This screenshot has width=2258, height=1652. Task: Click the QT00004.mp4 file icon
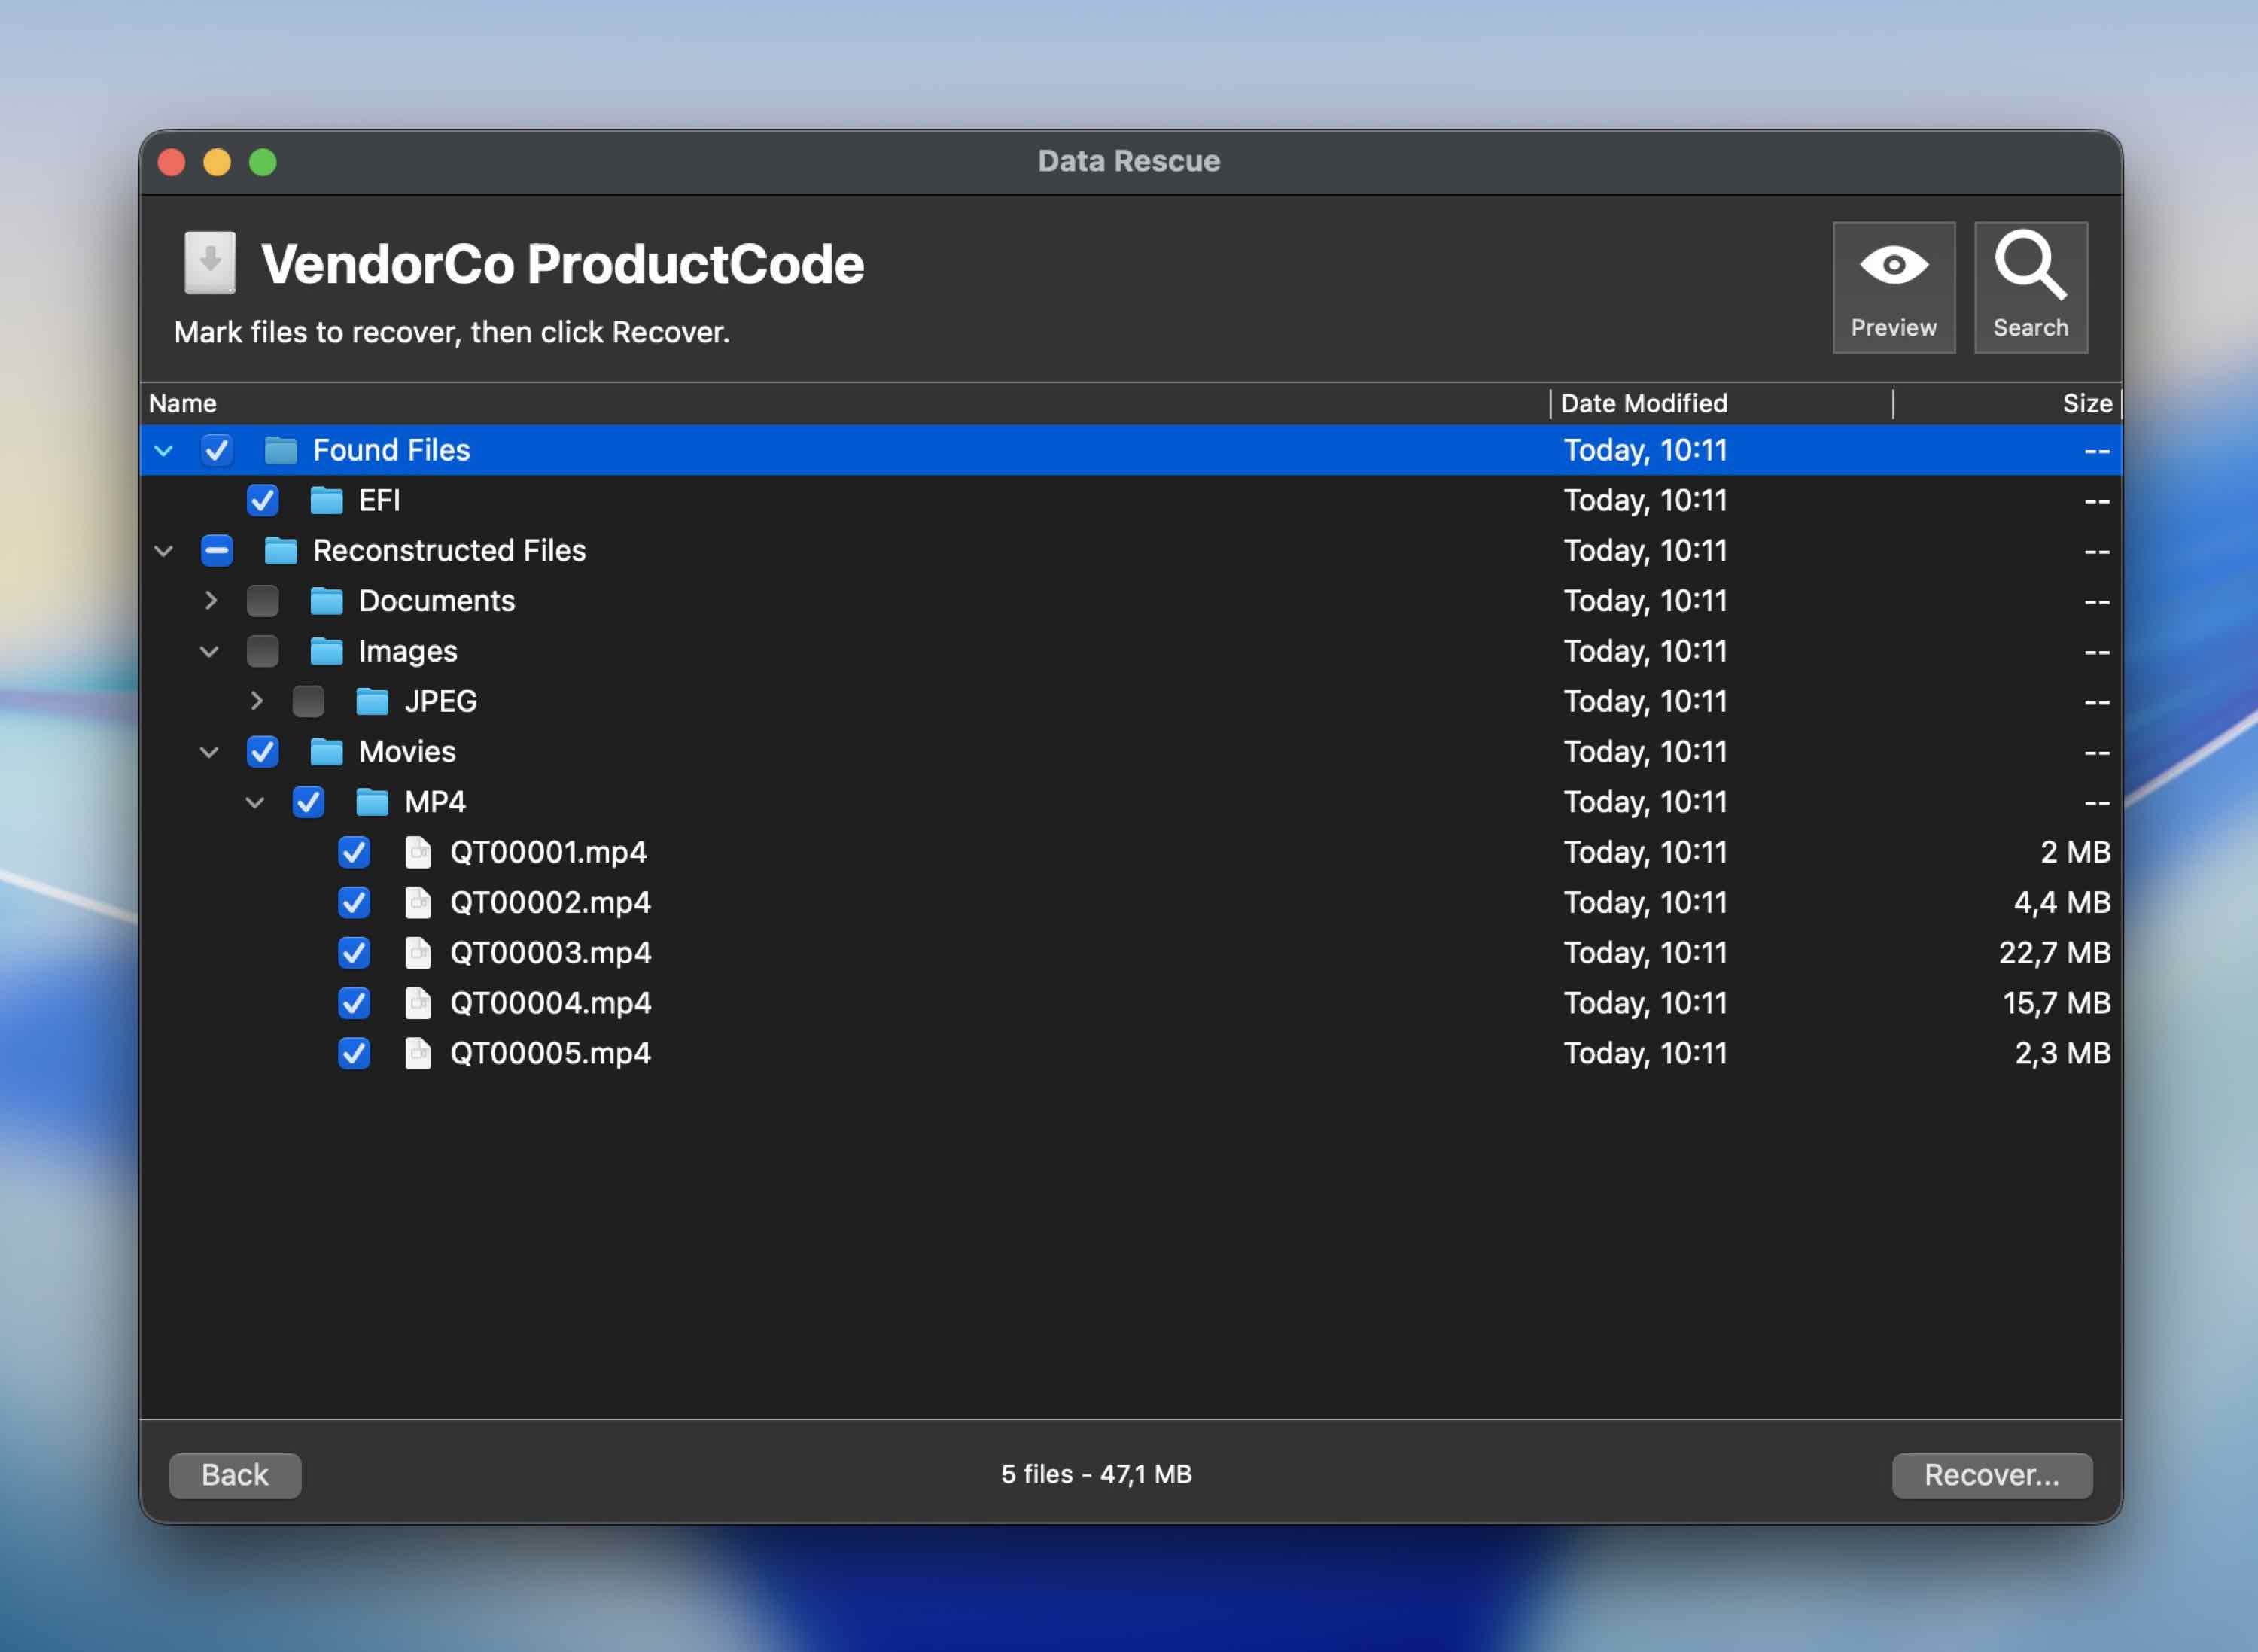(x=418, y=1003)
